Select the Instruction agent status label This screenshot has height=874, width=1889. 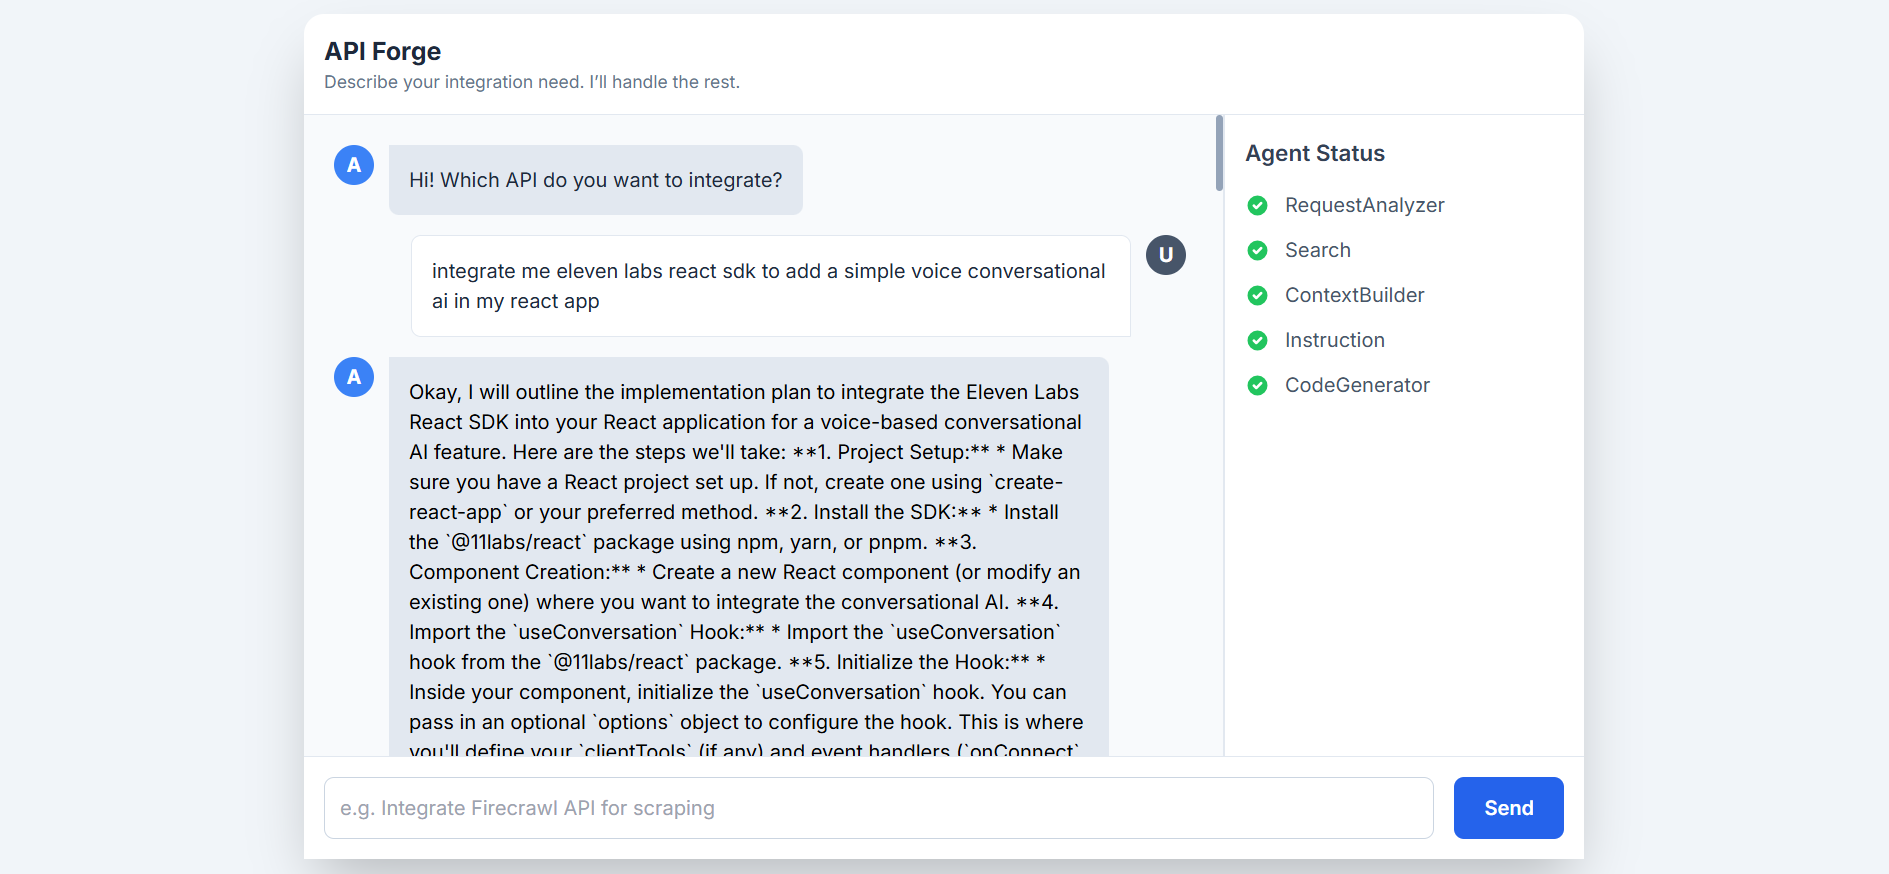(1334, 341)
